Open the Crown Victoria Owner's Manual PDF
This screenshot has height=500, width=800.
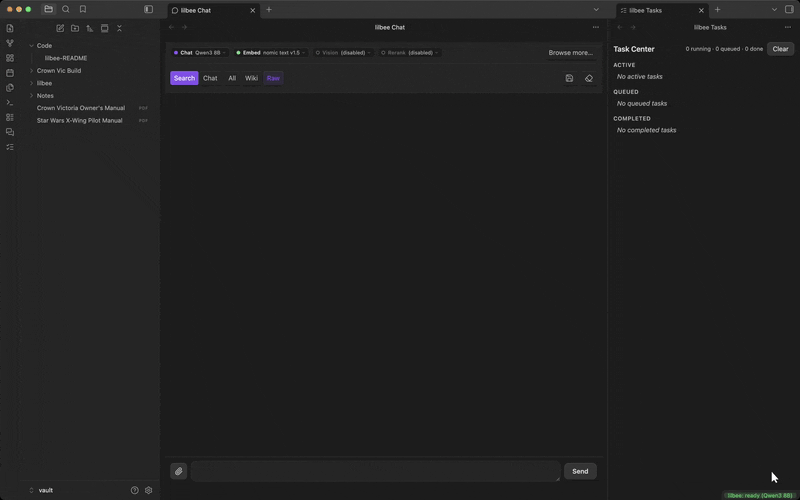tap(81, 108)
